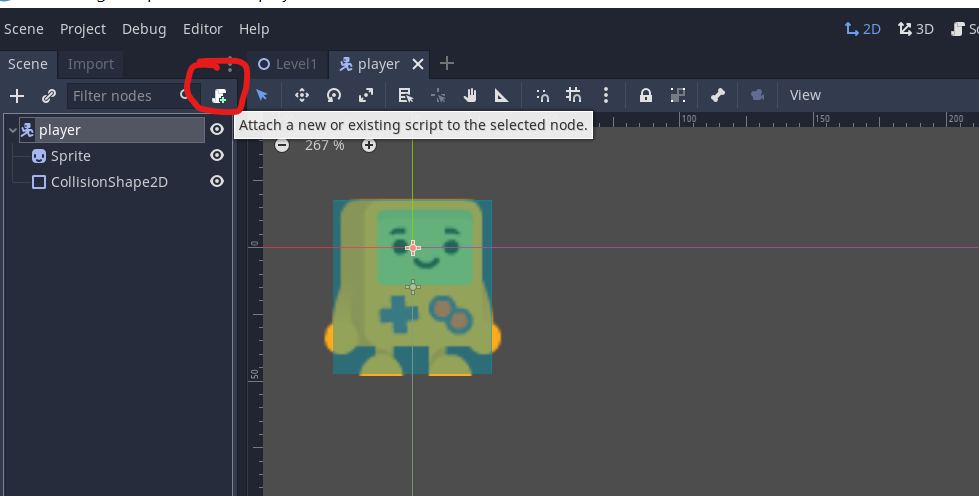Open the View menu in viewport toolbar

(805, 95)
